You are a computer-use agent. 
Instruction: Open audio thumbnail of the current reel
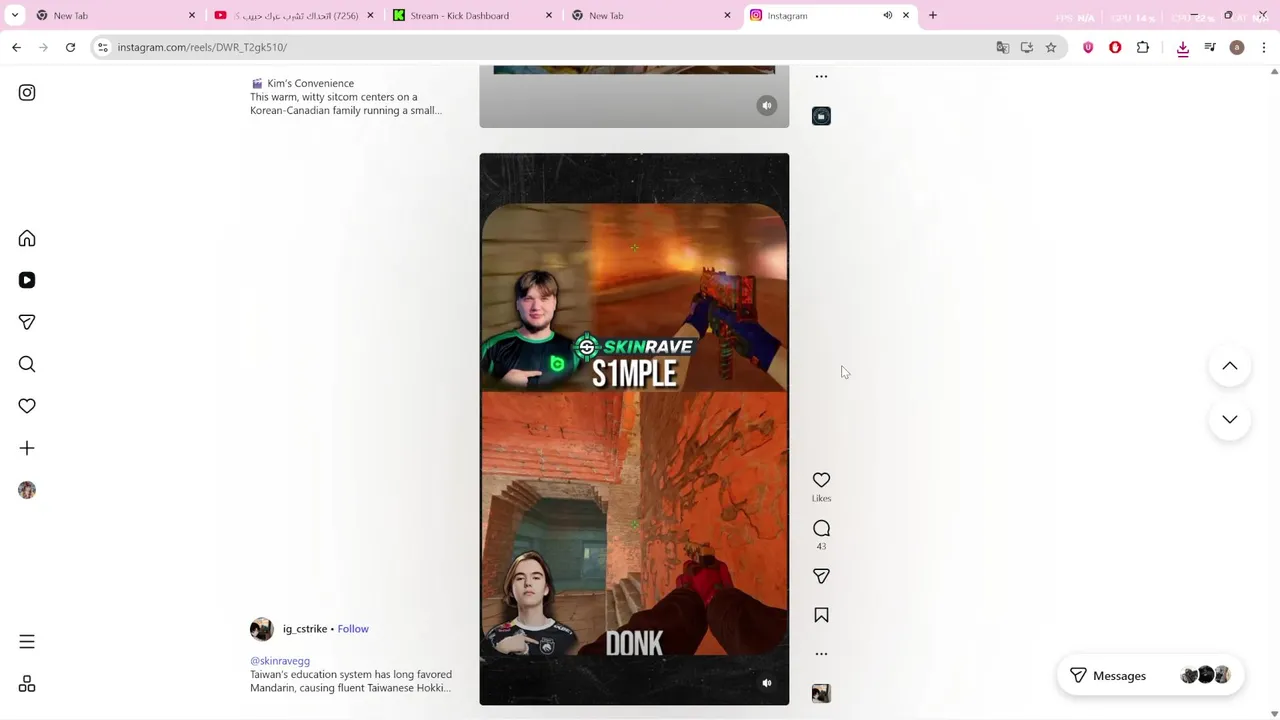pos(821,693)
